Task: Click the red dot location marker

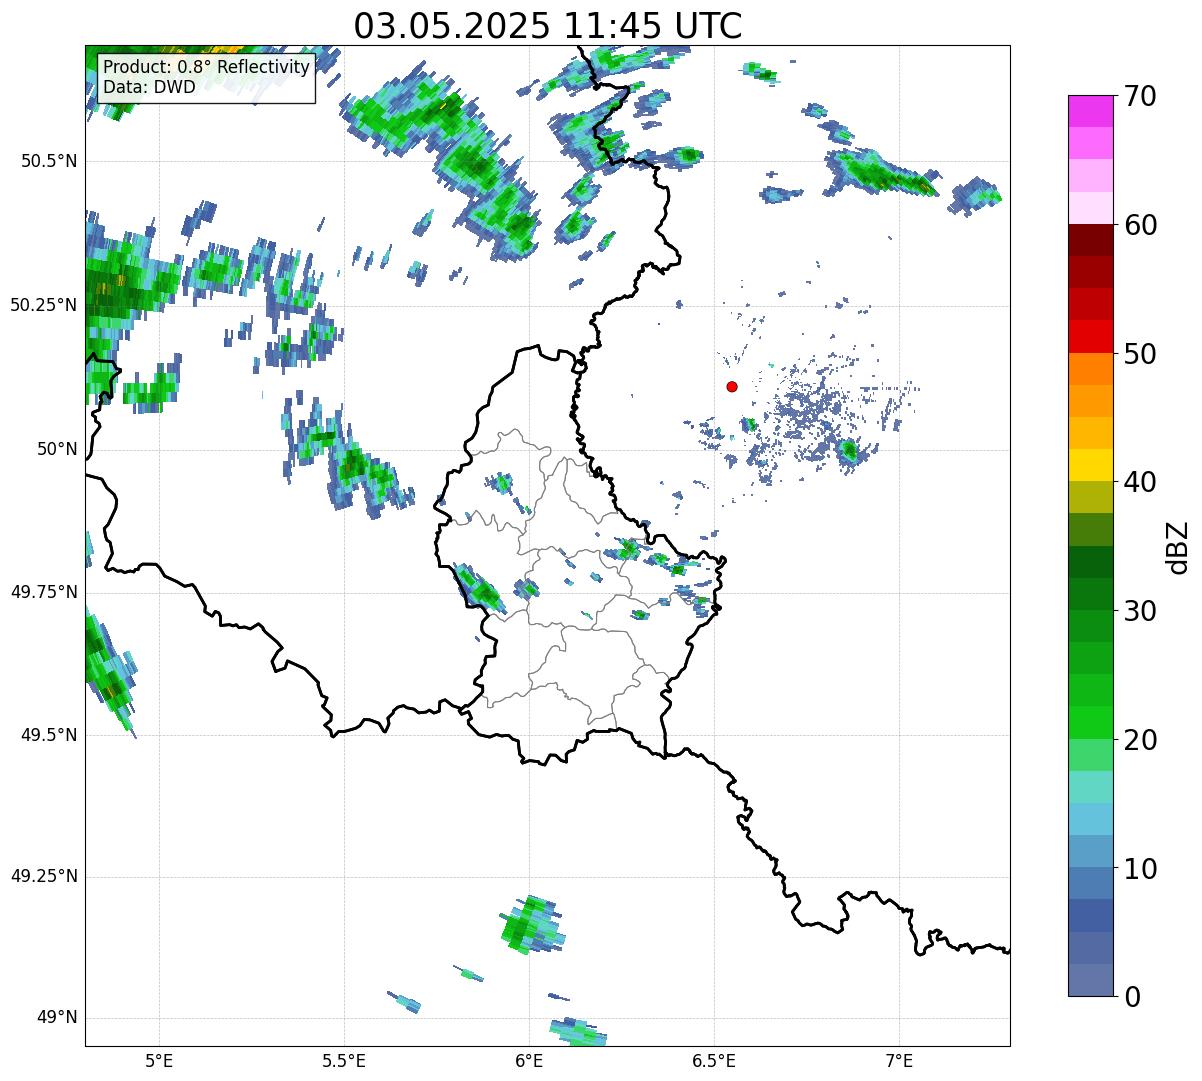Action: click(732, 386)
